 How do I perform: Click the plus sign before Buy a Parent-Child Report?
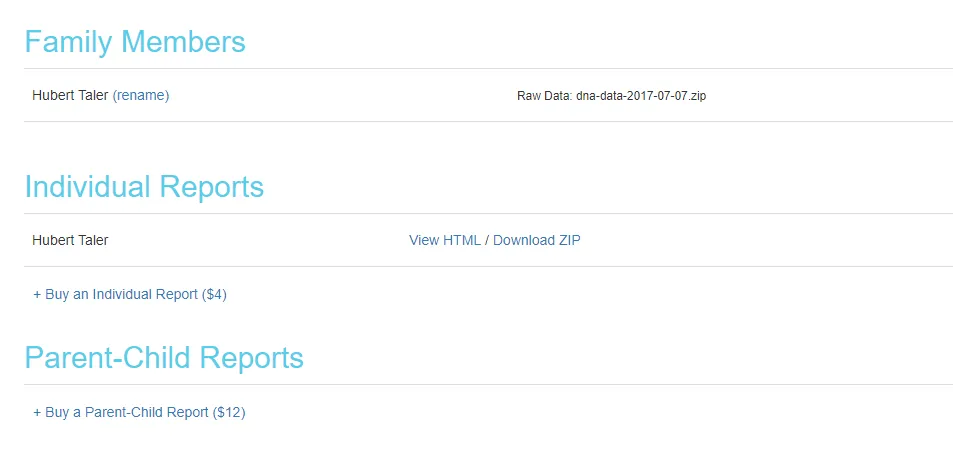pyautogui.click(x=37, y=413)
